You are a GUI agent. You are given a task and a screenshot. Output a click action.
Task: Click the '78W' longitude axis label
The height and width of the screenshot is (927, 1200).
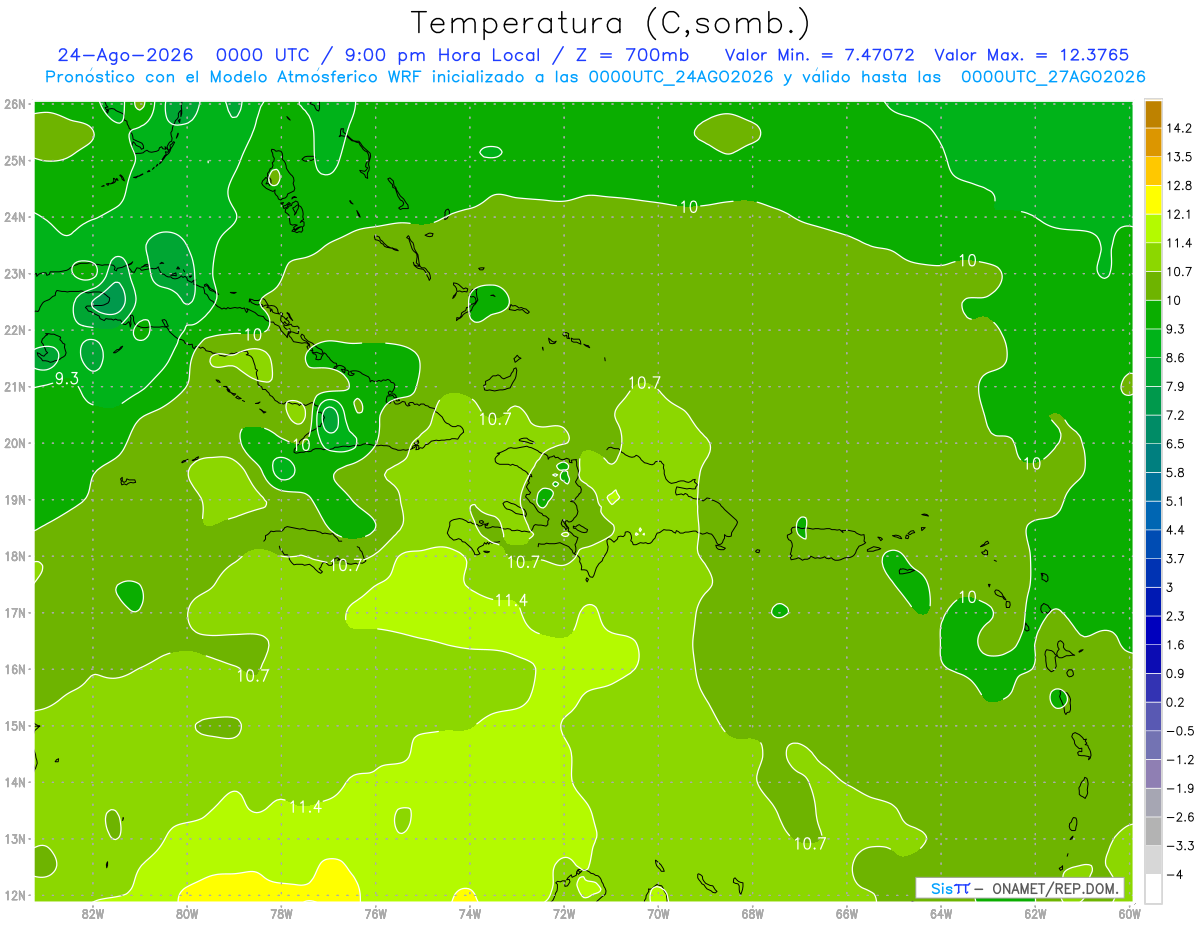click(x=281, y=913)
